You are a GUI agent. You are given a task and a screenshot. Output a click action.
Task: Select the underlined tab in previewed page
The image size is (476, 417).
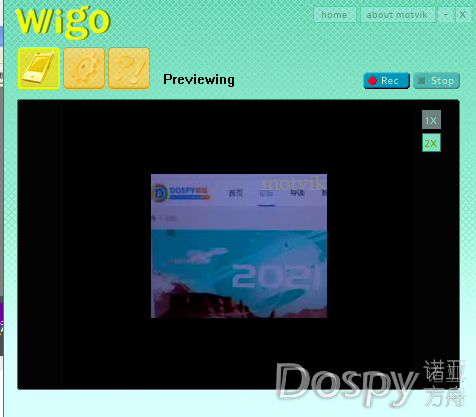pyautogui.click(x=266, y=194)
